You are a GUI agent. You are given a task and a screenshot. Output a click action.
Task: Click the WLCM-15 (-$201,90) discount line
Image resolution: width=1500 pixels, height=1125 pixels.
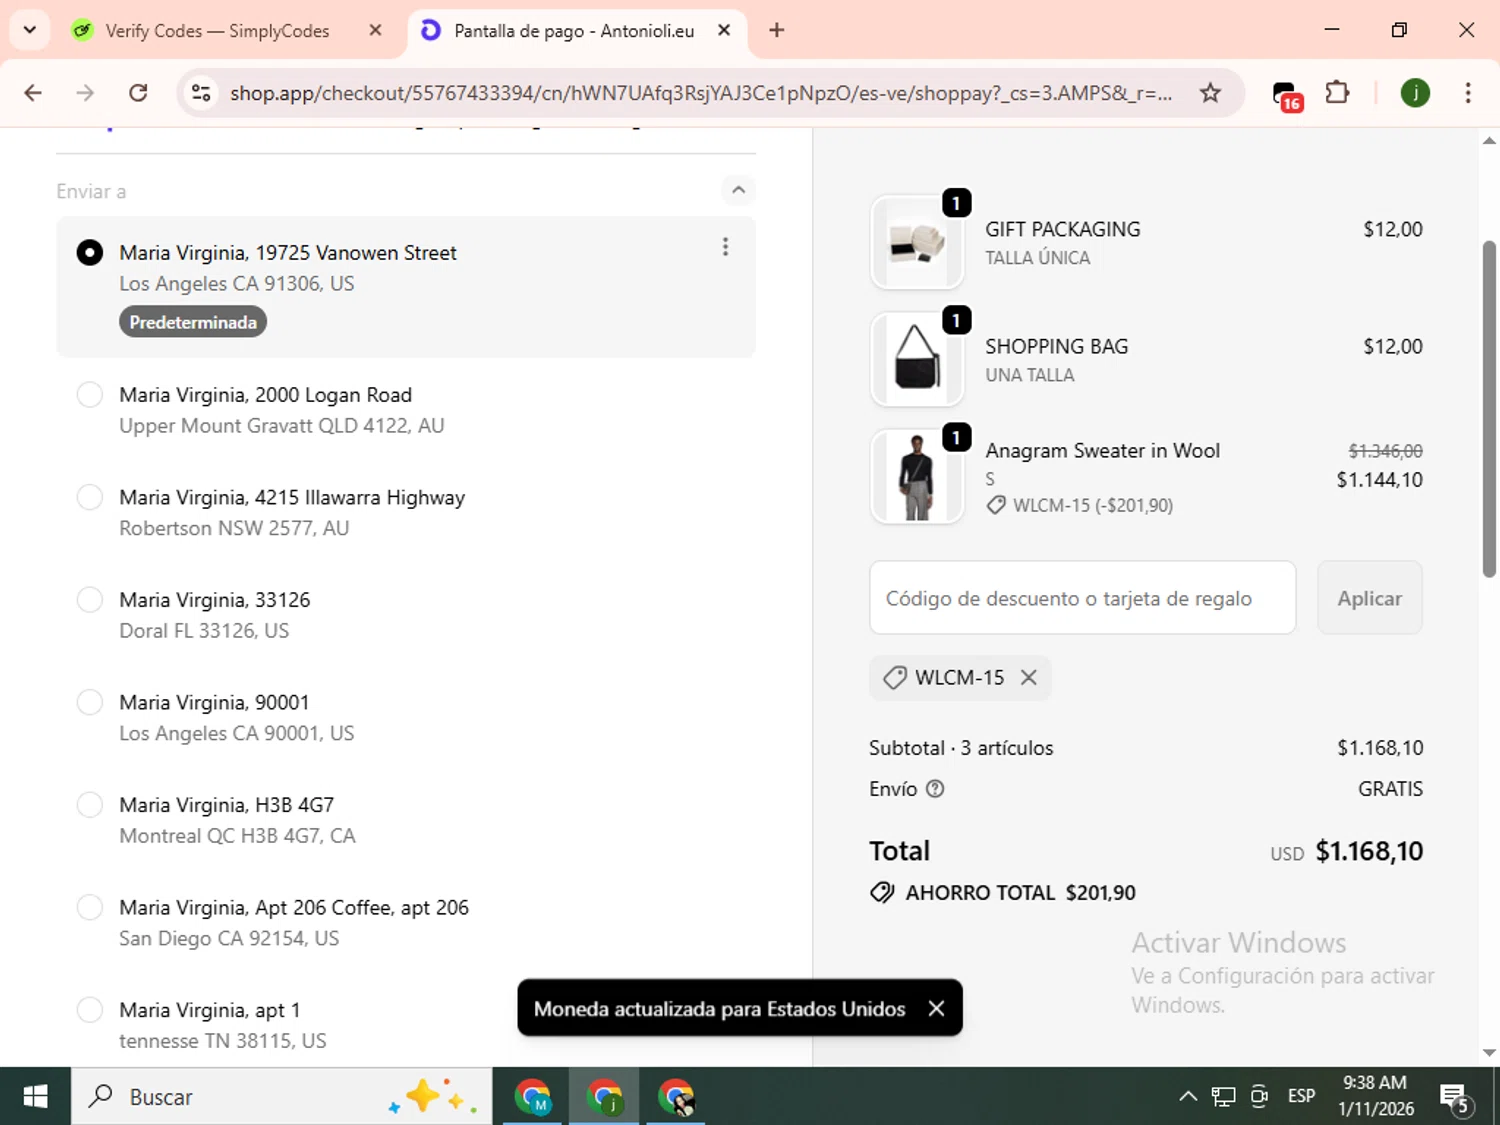pyautogui.click(x=1080, y=505)
